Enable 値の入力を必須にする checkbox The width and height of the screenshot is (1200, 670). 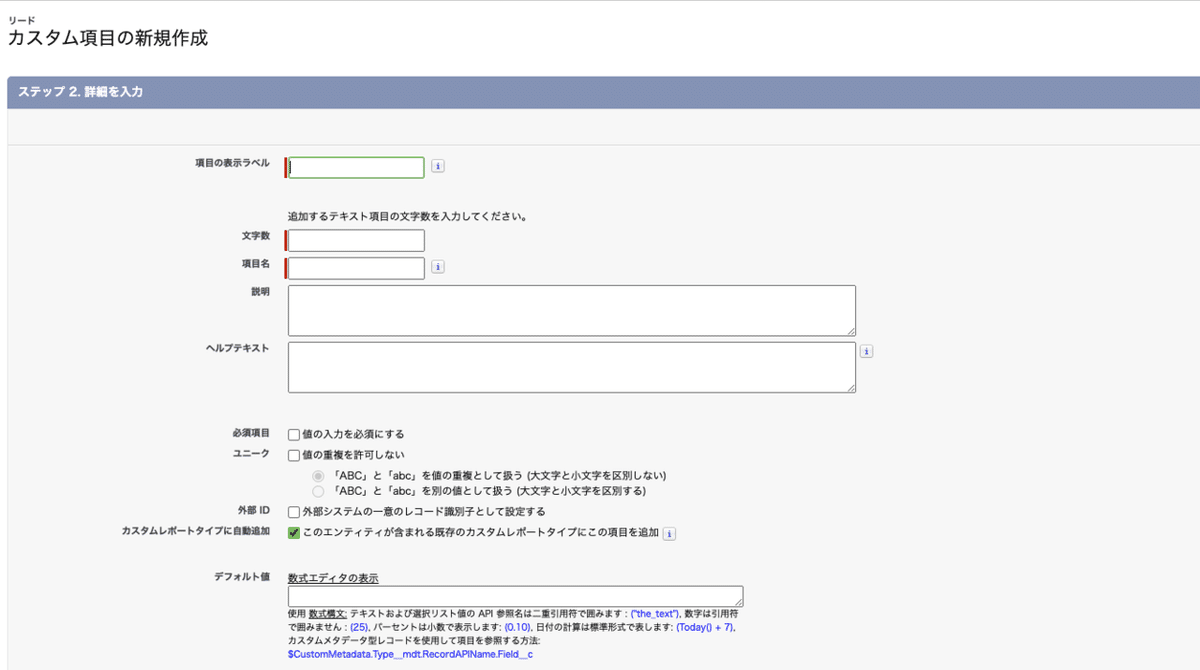(x=292, y=433)
